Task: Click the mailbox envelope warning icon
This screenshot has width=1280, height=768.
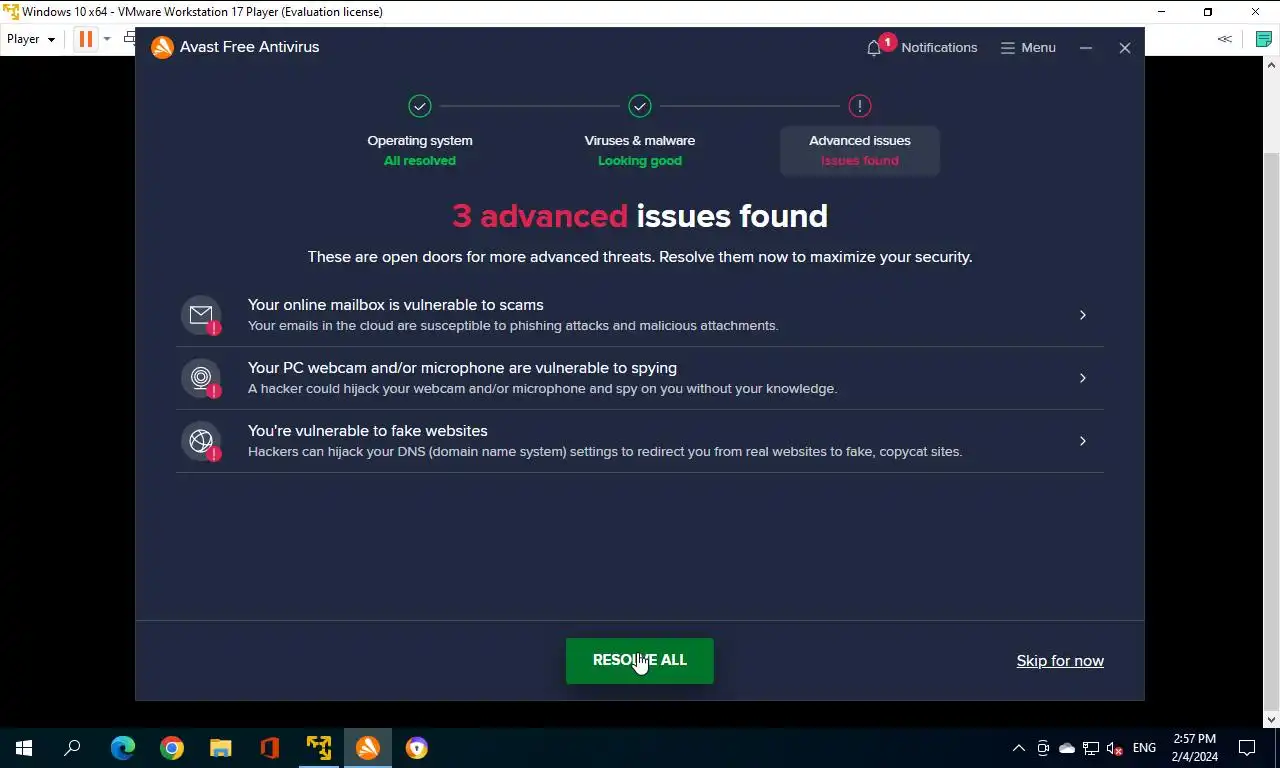Action: pos(201,315)
